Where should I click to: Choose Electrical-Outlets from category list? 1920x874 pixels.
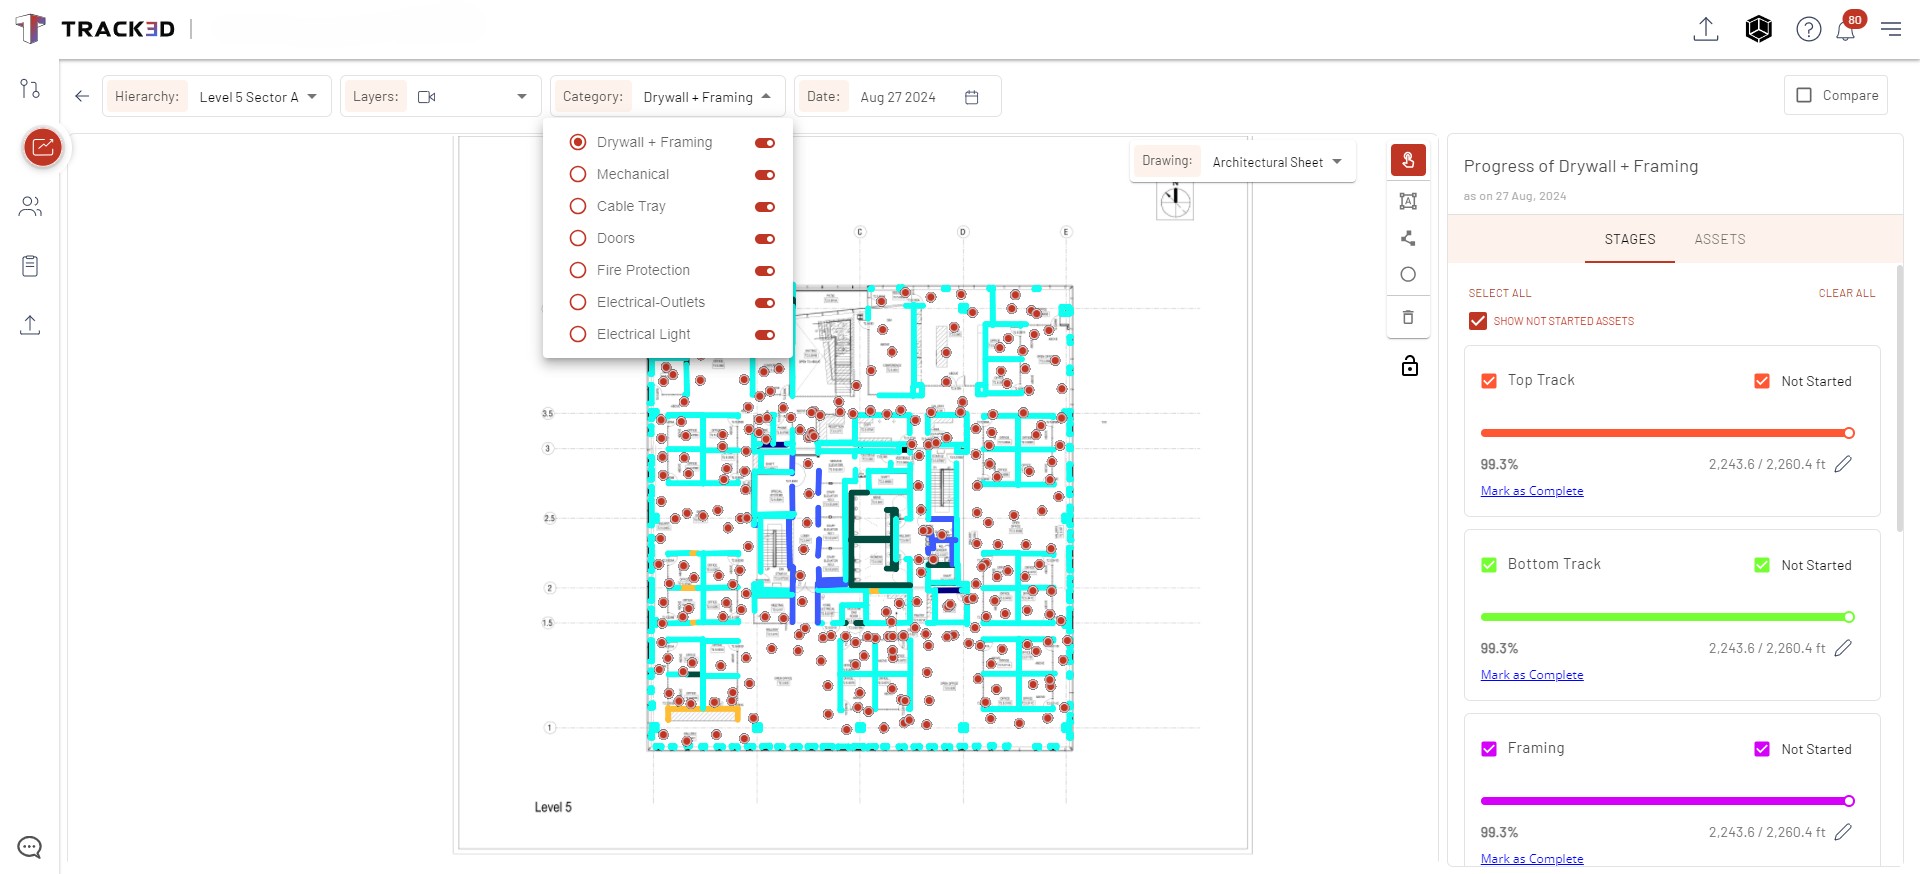coord(651,302)
